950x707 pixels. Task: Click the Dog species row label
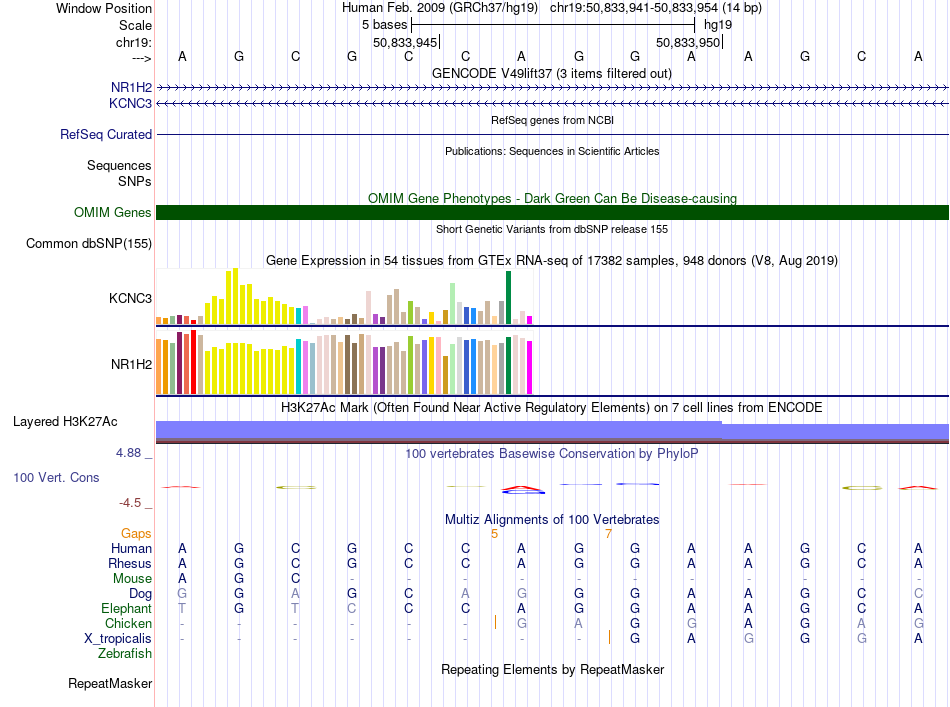[140, 594]
